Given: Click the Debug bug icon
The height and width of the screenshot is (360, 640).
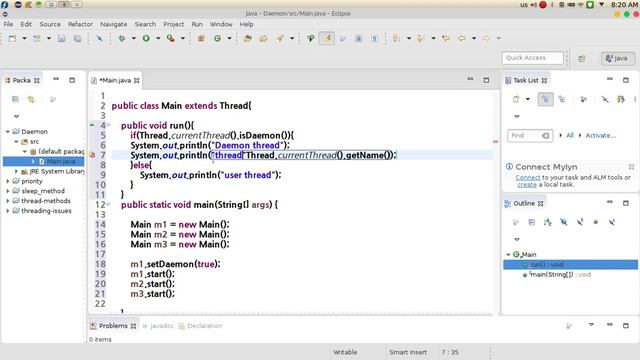Looking at the screenshot, I should [x=122, y=38].
